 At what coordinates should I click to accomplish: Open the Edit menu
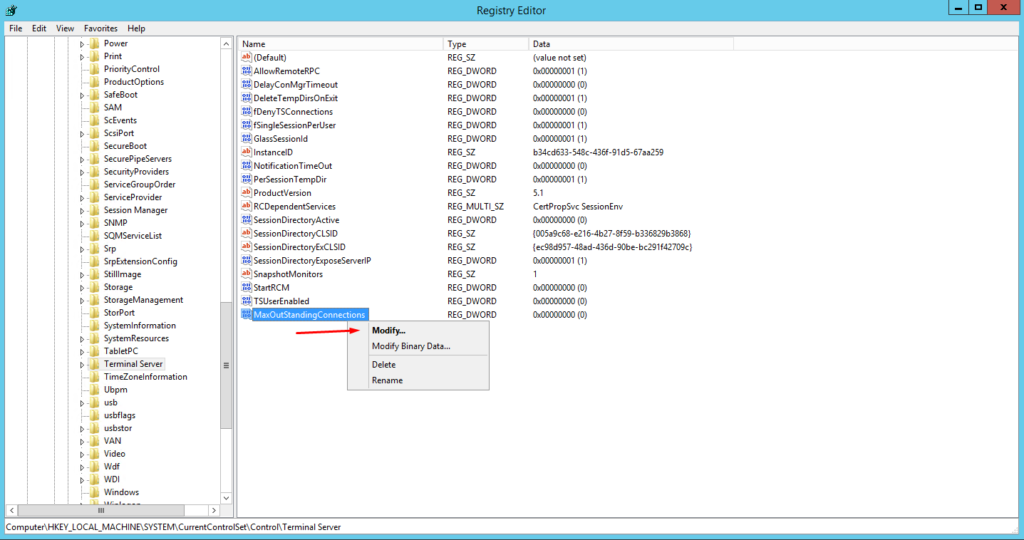click(x=39, y=29)
